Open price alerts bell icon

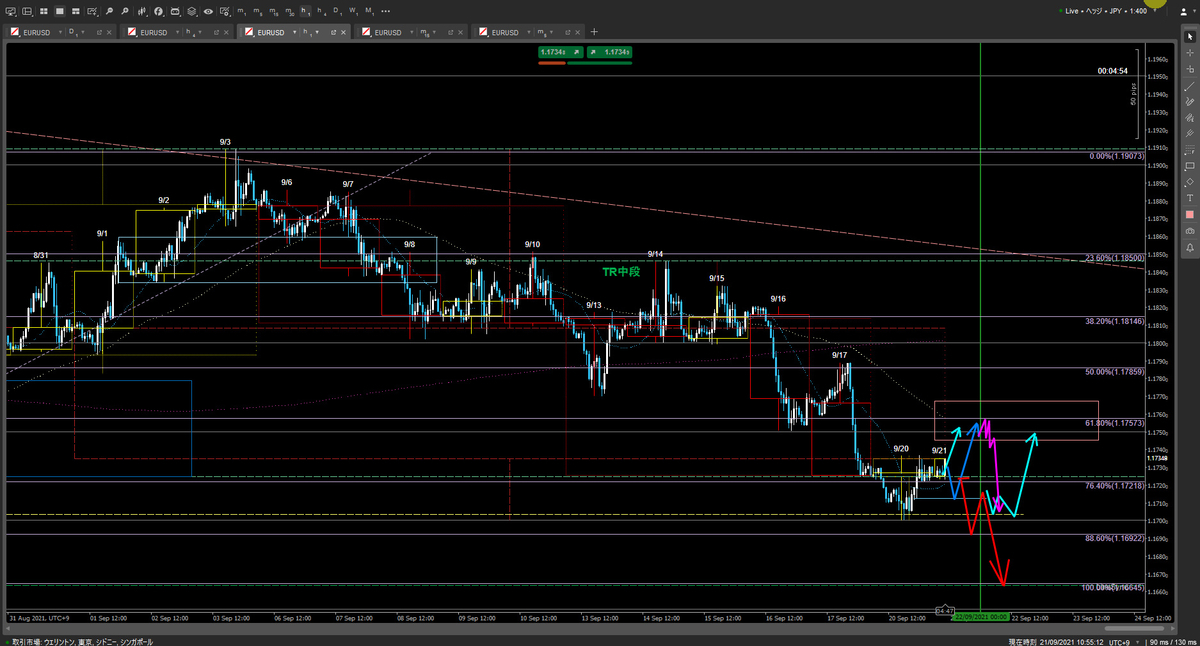[1189, 246]
